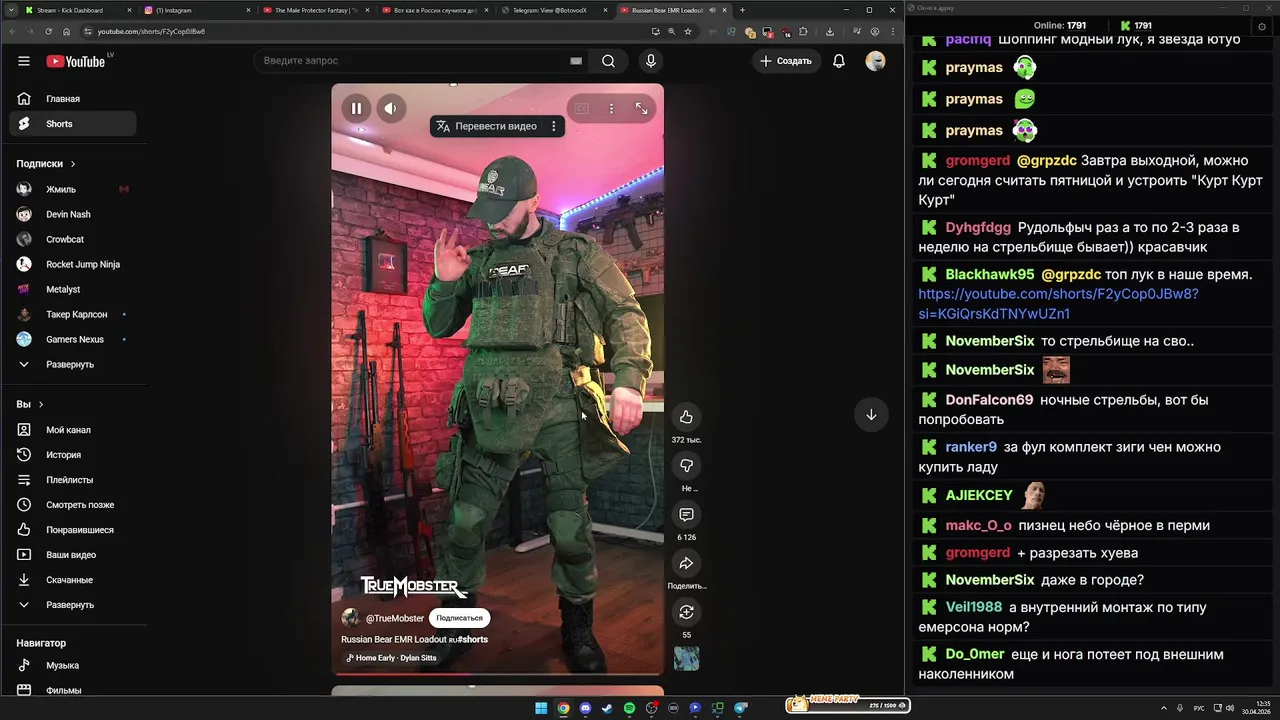Switch to The Male Protector Fantasy tab
Image resolution: width=1280 pixels, height=720 pixels.
tap(315, 10)
